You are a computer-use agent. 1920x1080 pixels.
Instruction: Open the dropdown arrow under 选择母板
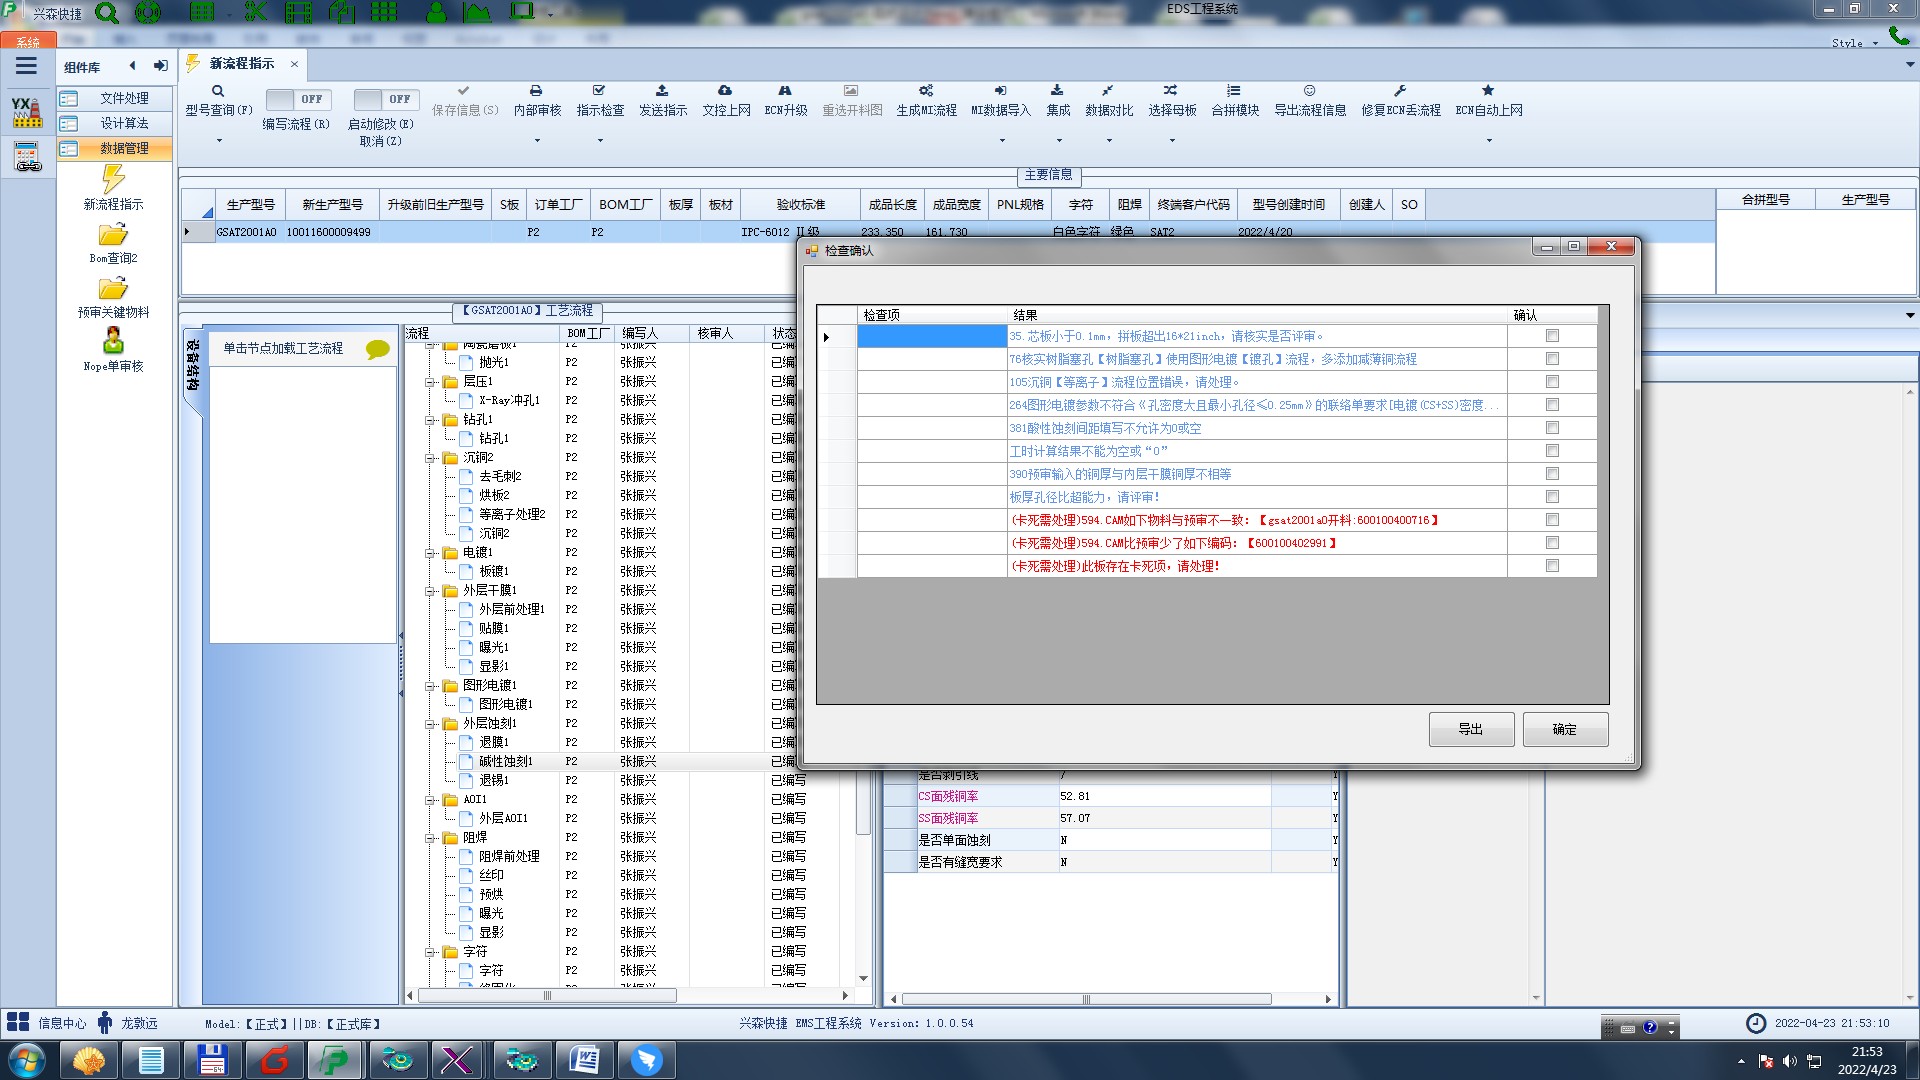pyautogui.click(x=1172, y=141)
